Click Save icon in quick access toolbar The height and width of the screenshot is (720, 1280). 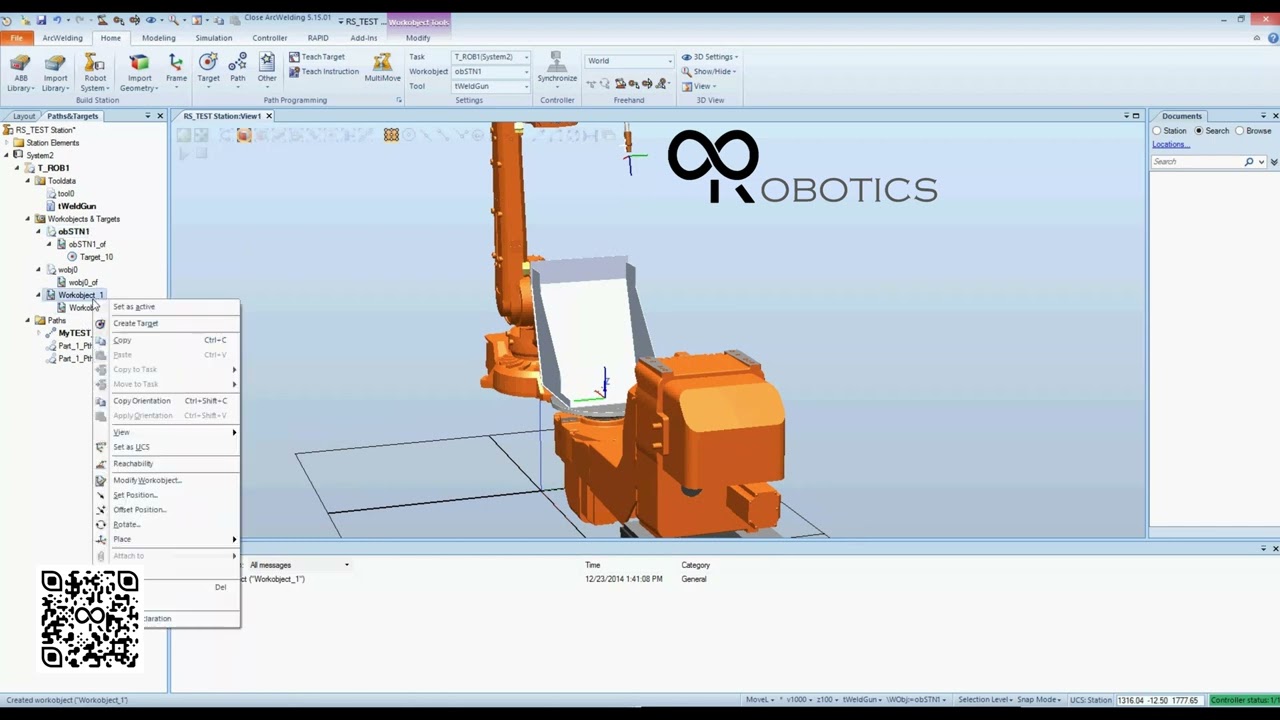[41, 20]
